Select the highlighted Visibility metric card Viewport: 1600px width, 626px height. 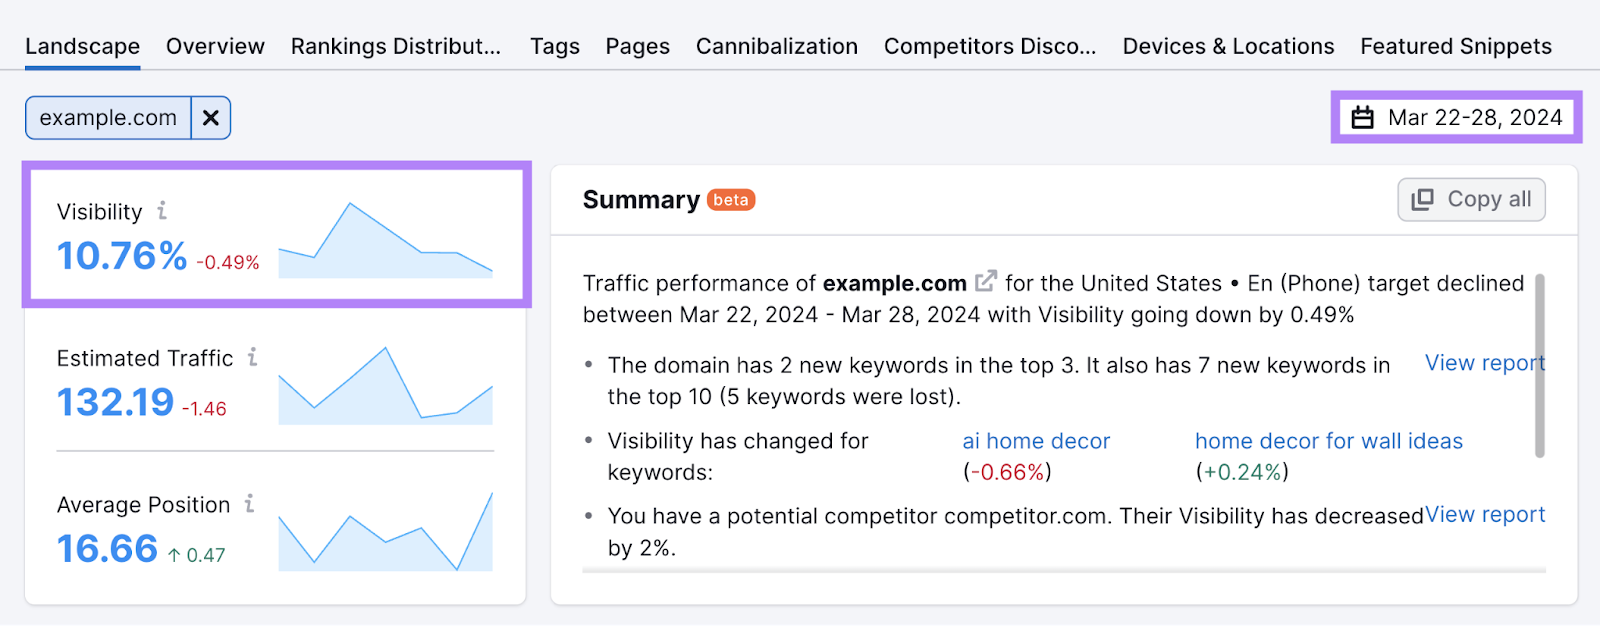pos(275,232)
